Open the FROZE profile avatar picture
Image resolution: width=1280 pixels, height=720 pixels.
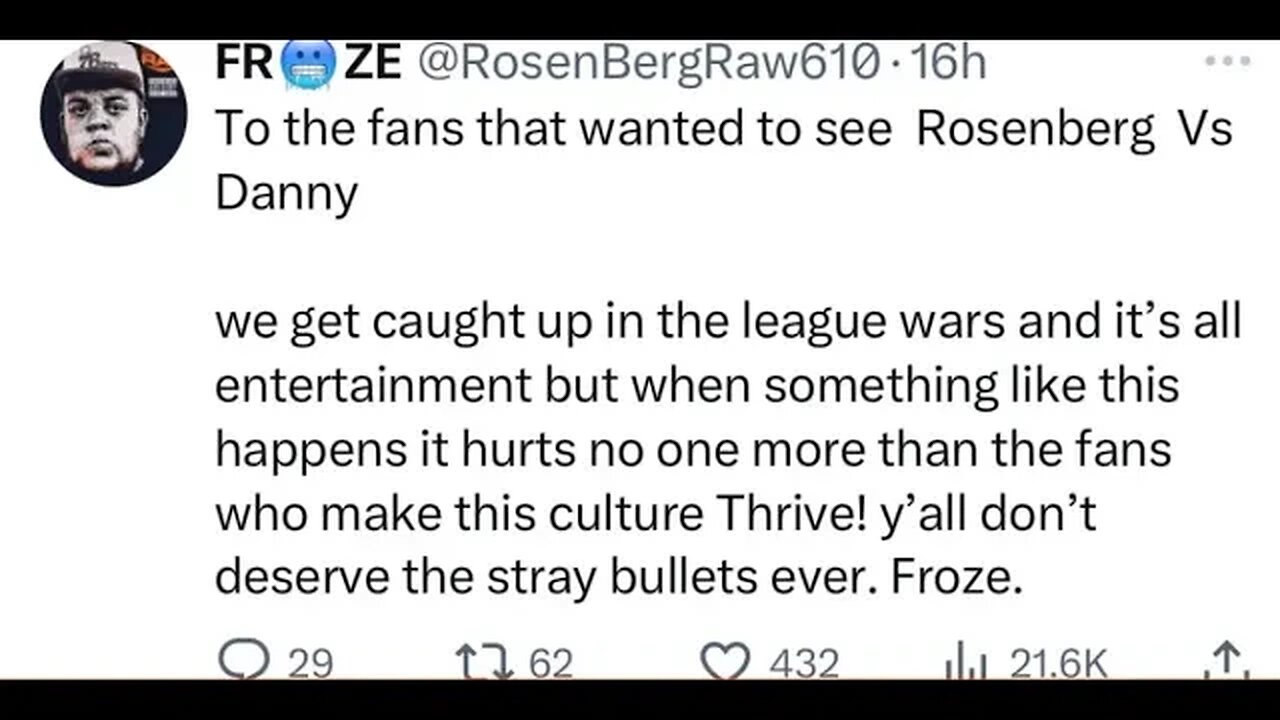point(113,113)
